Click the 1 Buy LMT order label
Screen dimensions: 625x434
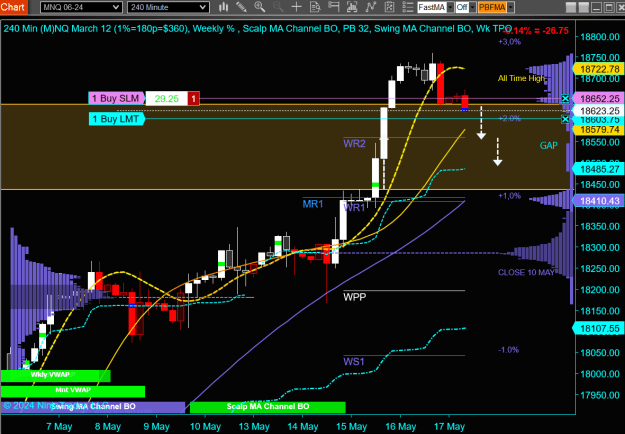point(116,119)
